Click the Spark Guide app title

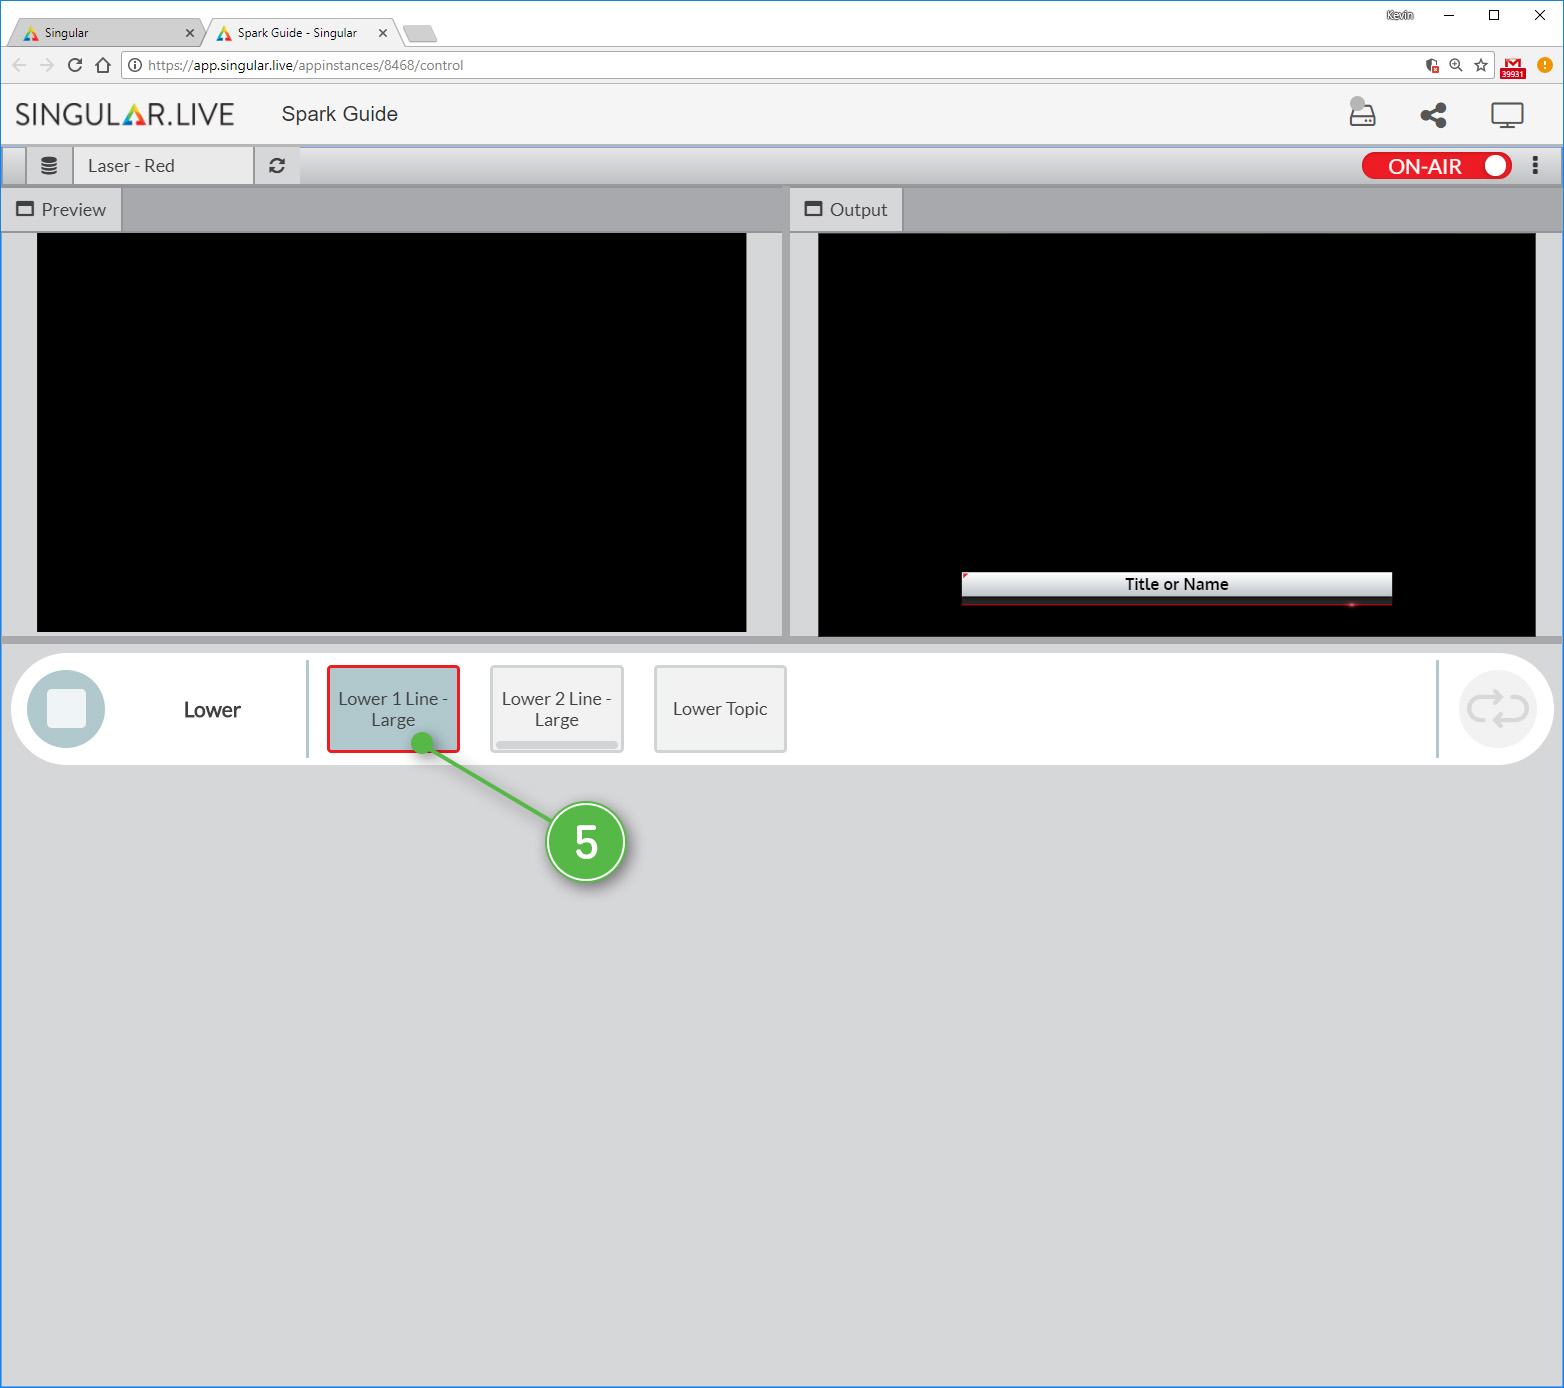click(340, 114)
